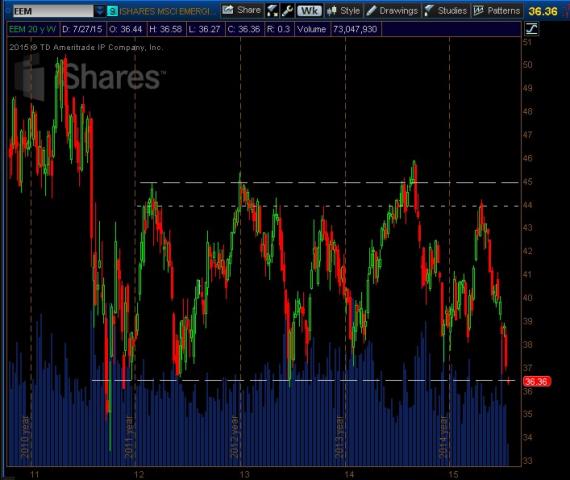The image size is (570, 480).
Task: Click the flask quick study icon
Action: [272, 11]
